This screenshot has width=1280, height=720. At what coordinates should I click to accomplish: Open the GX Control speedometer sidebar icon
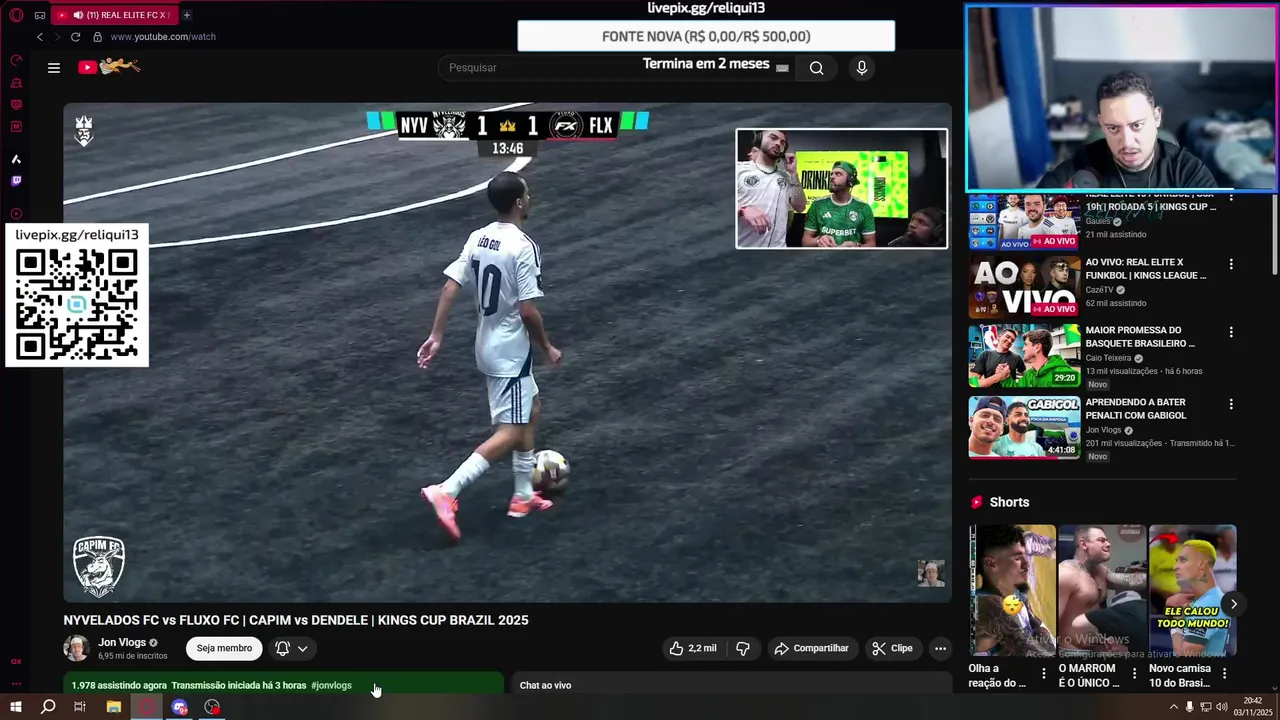pos(16,60)
